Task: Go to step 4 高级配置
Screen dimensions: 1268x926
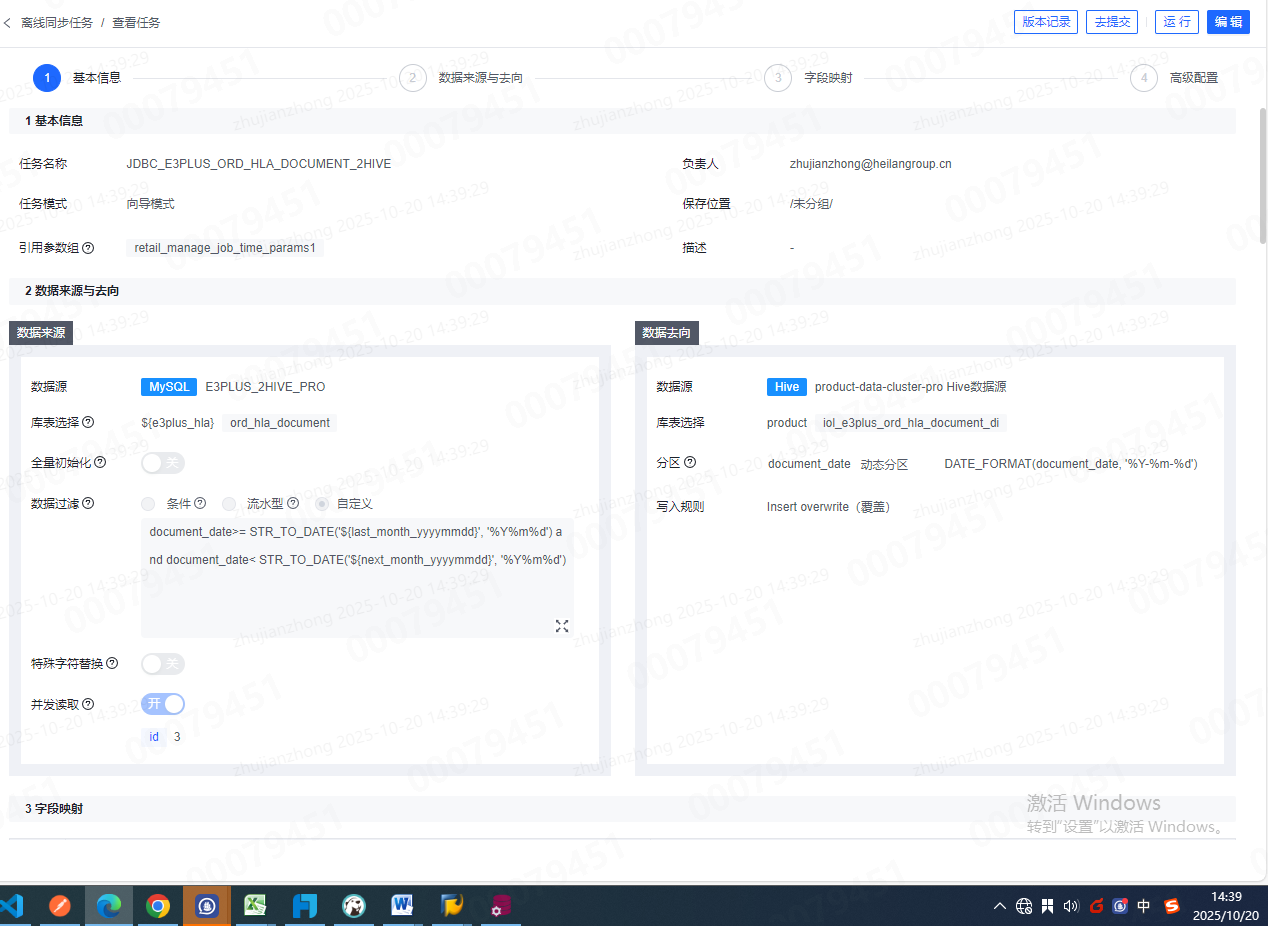Action: pos(1144,78)
